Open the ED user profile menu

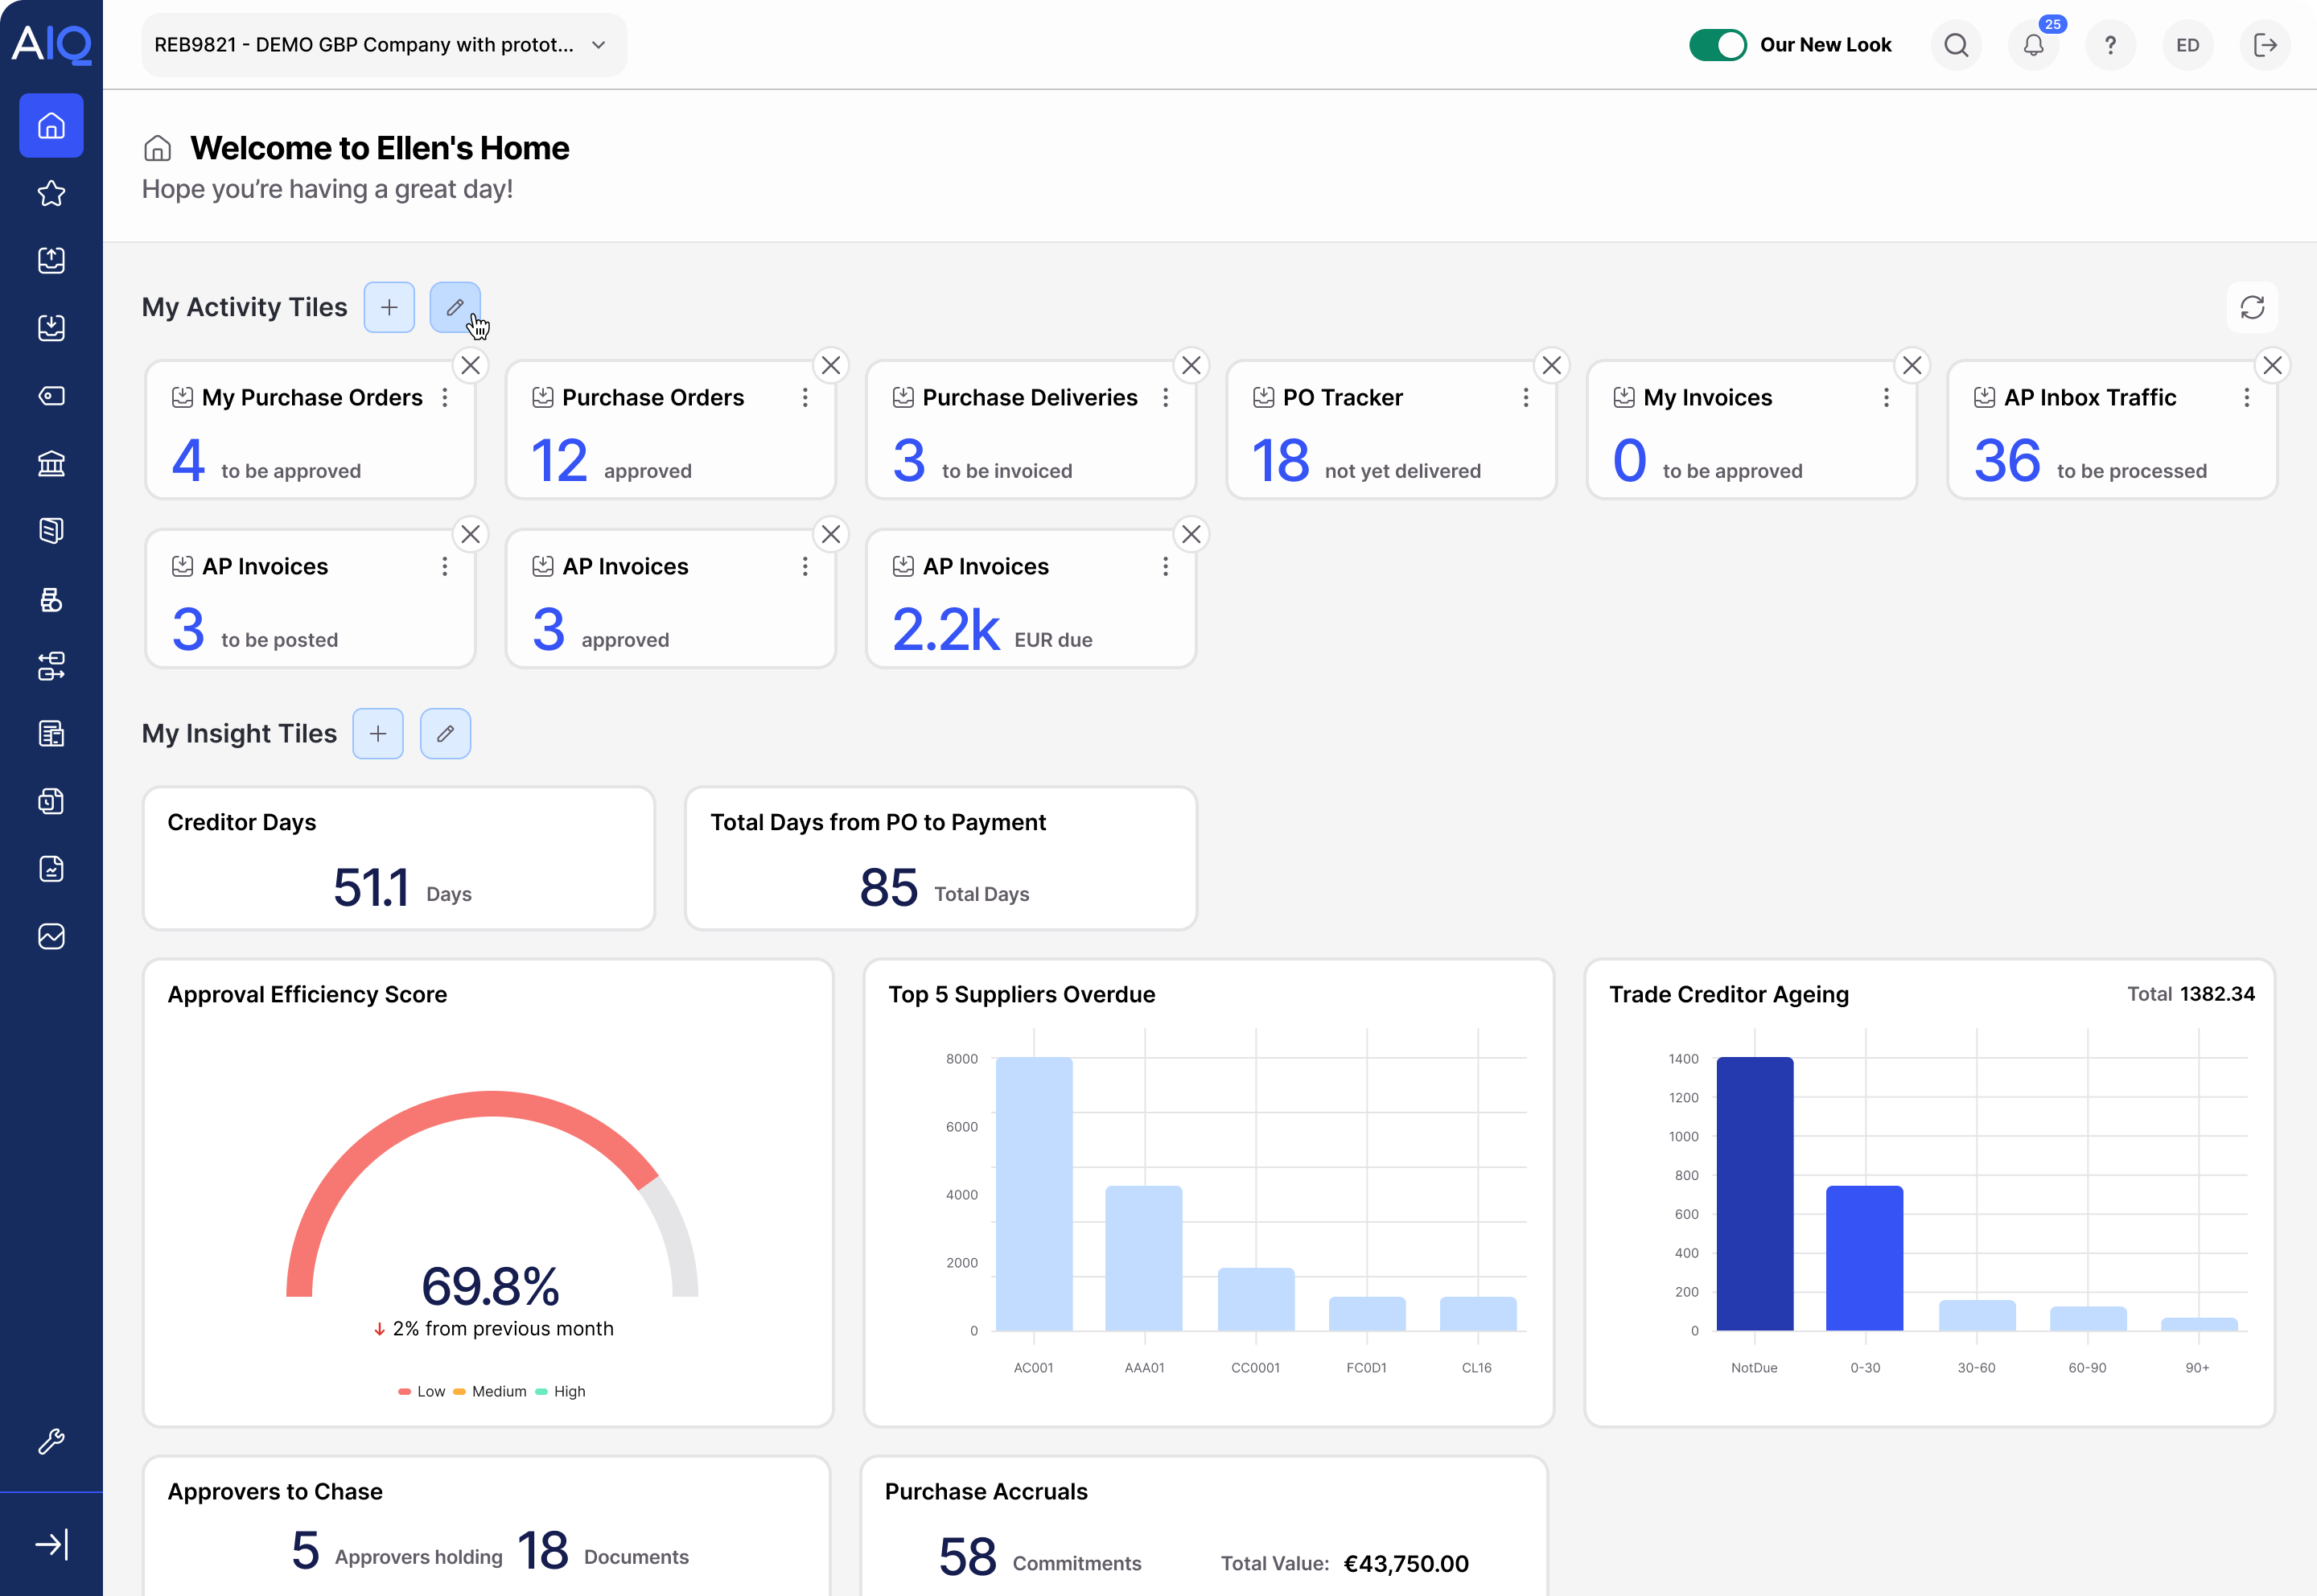point(2187,45)
